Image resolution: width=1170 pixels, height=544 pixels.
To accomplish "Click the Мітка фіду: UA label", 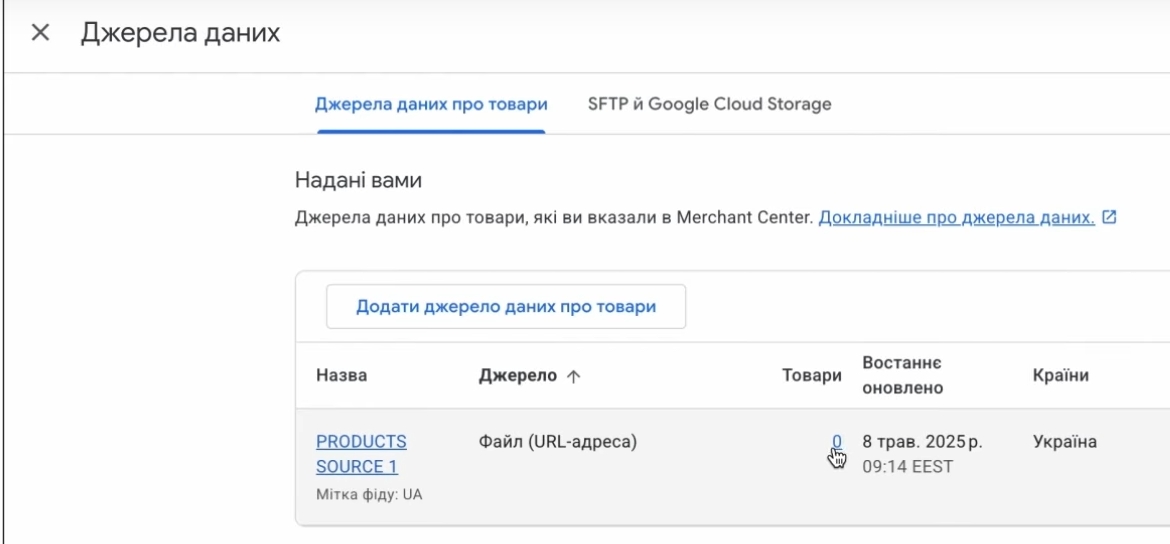I will click(x=369, y=494).
